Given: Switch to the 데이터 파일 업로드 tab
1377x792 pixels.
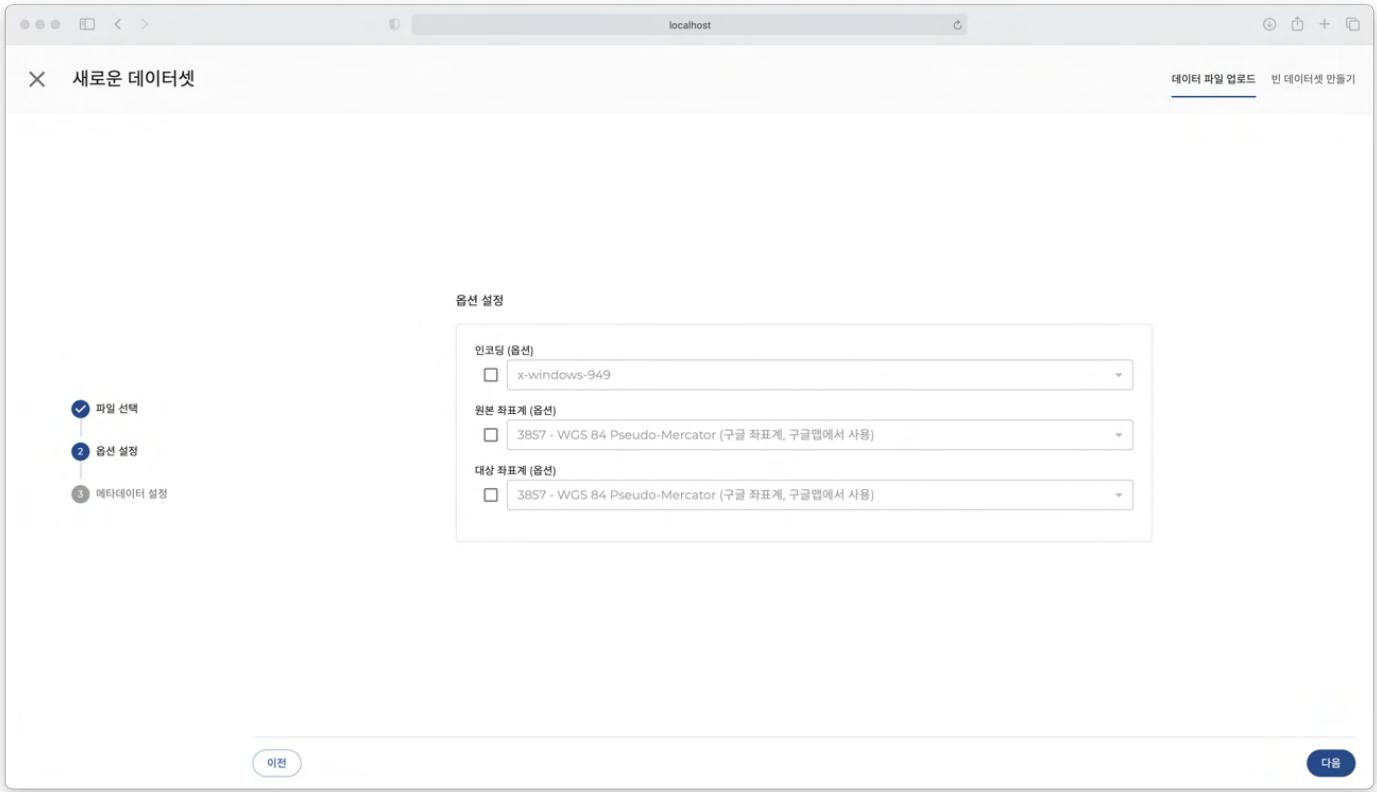Looking at the screenshot, I should pos(1213,79).
